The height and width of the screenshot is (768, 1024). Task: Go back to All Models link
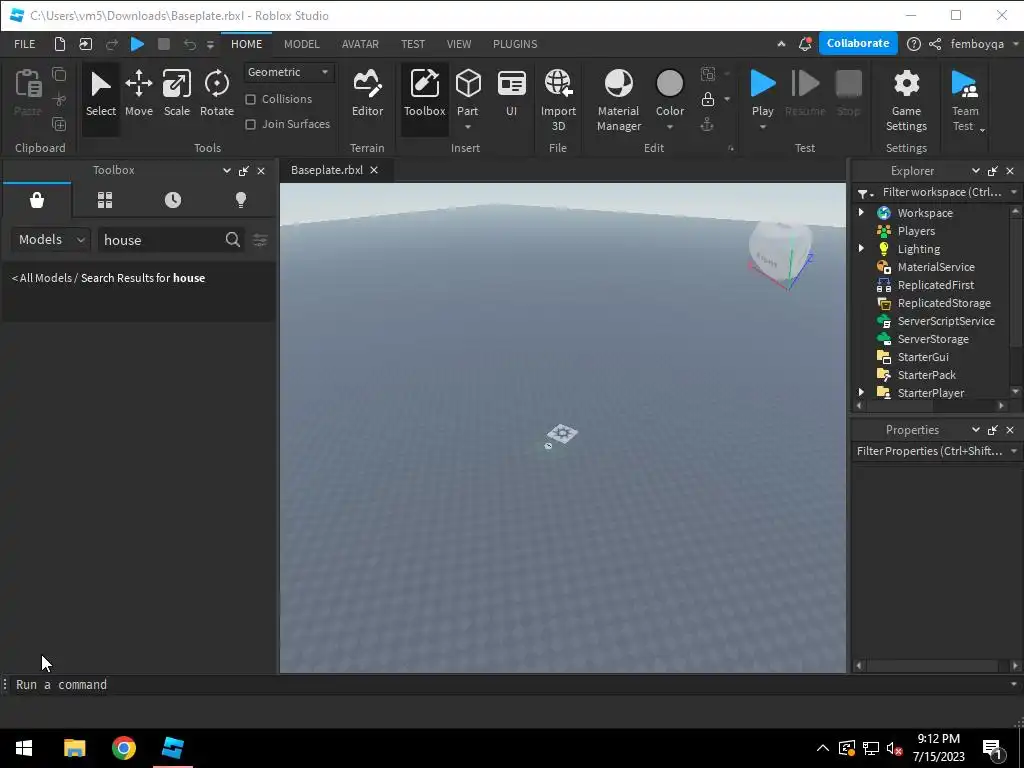pos(42,278)
